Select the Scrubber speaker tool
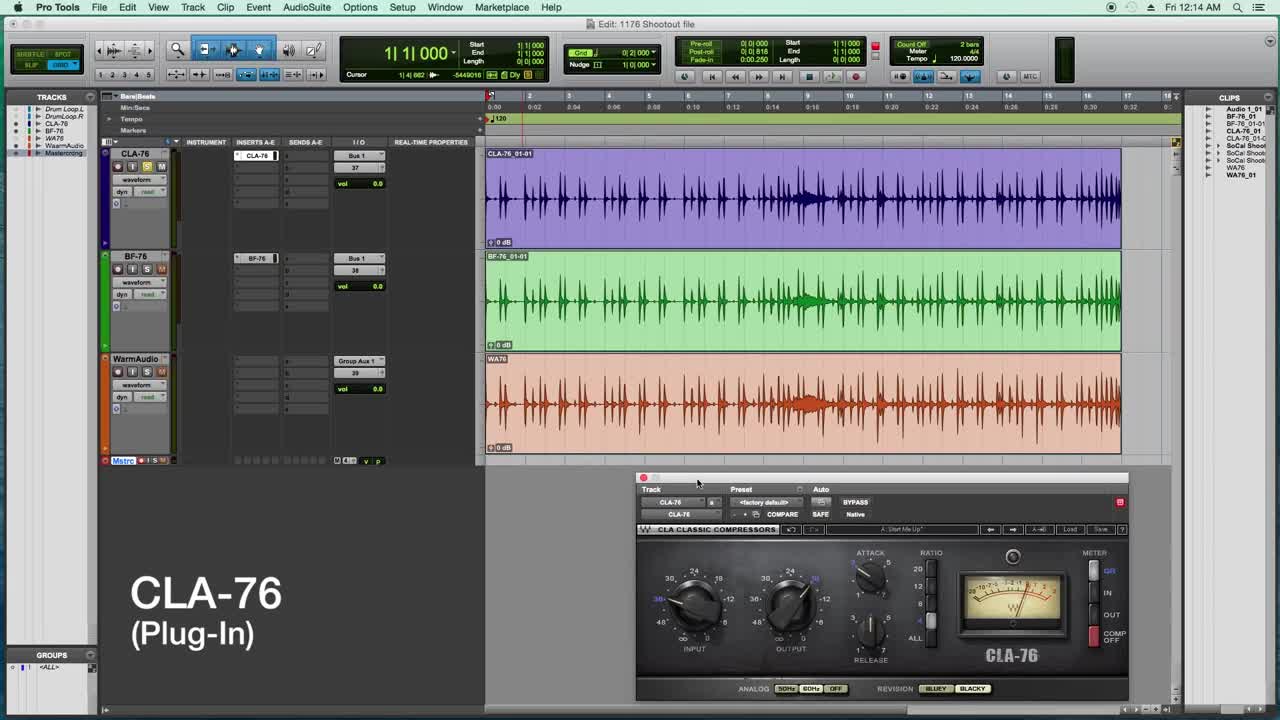Viewport: 1280px width, 720px height. (x=288, y=50)
